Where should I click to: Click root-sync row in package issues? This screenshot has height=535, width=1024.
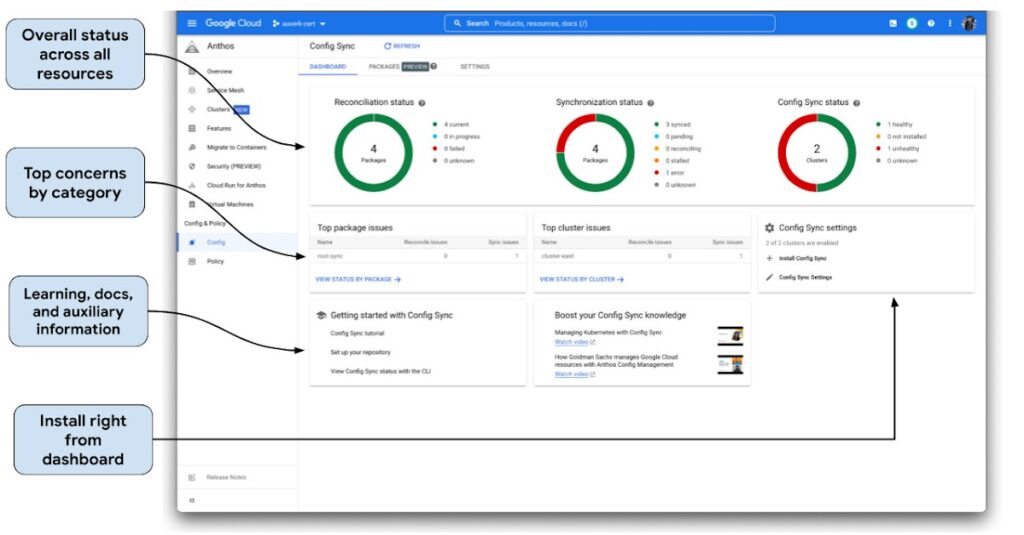click(x=418, y=256)
